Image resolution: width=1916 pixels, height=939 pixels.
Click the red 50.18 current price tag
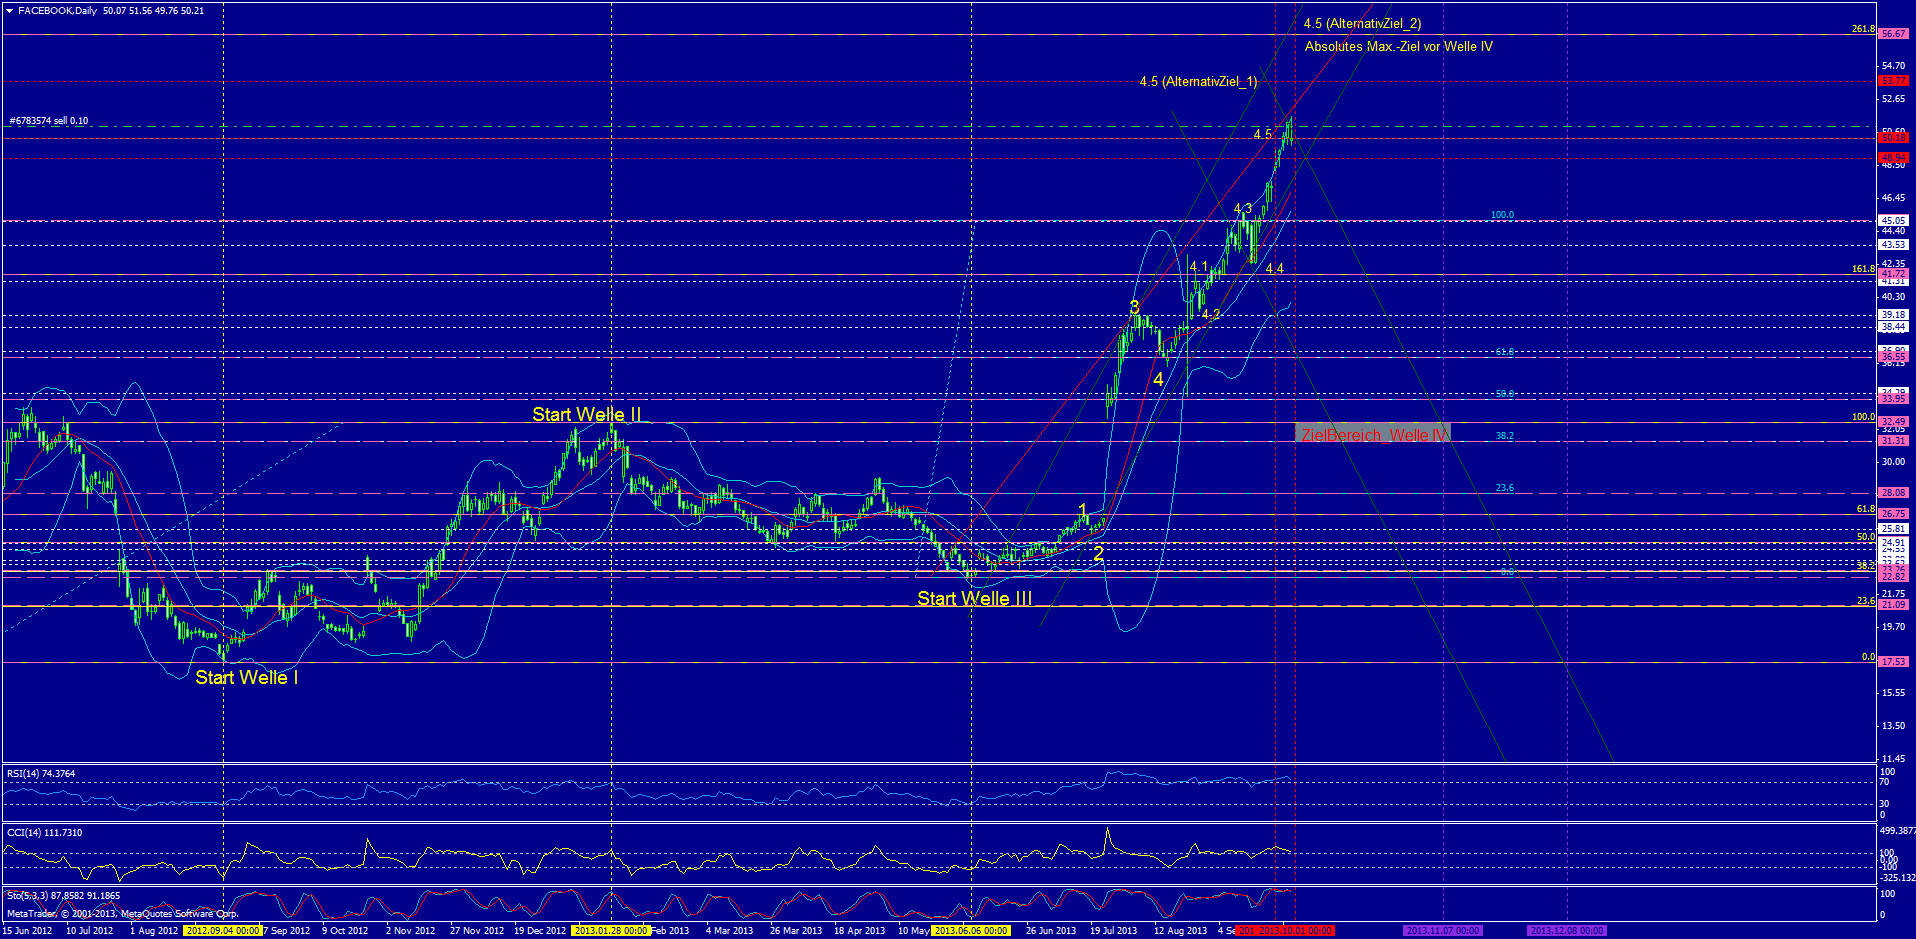pyautogui.click(x=1893, y=138)
